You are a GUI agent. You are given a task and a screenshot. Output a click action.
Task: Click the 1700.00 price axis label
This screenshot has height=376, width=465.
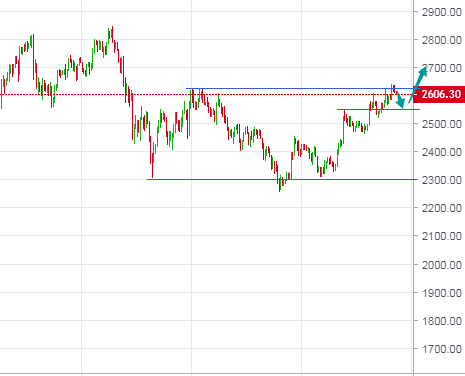[441, 349]
